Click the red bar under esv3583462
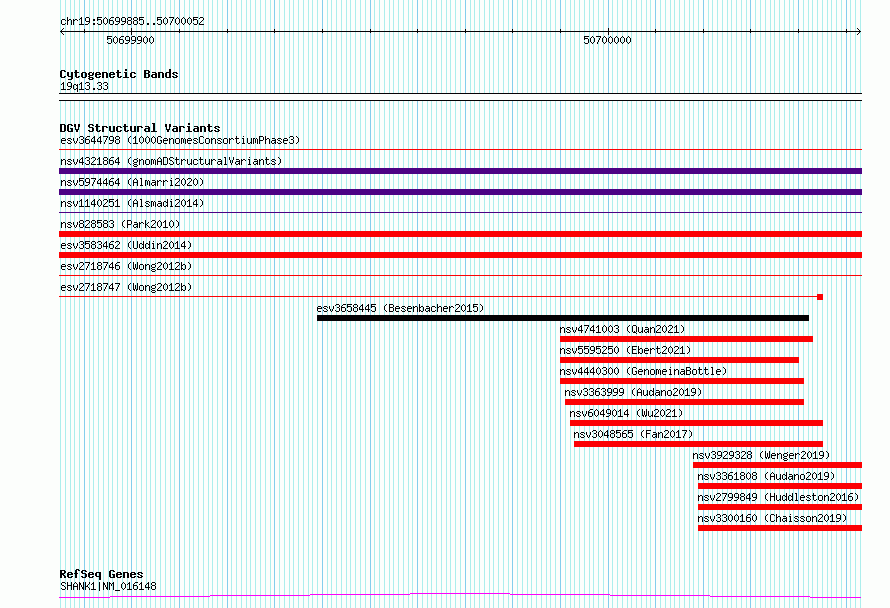This screenshot has height=608, width=890. [460, 255]
